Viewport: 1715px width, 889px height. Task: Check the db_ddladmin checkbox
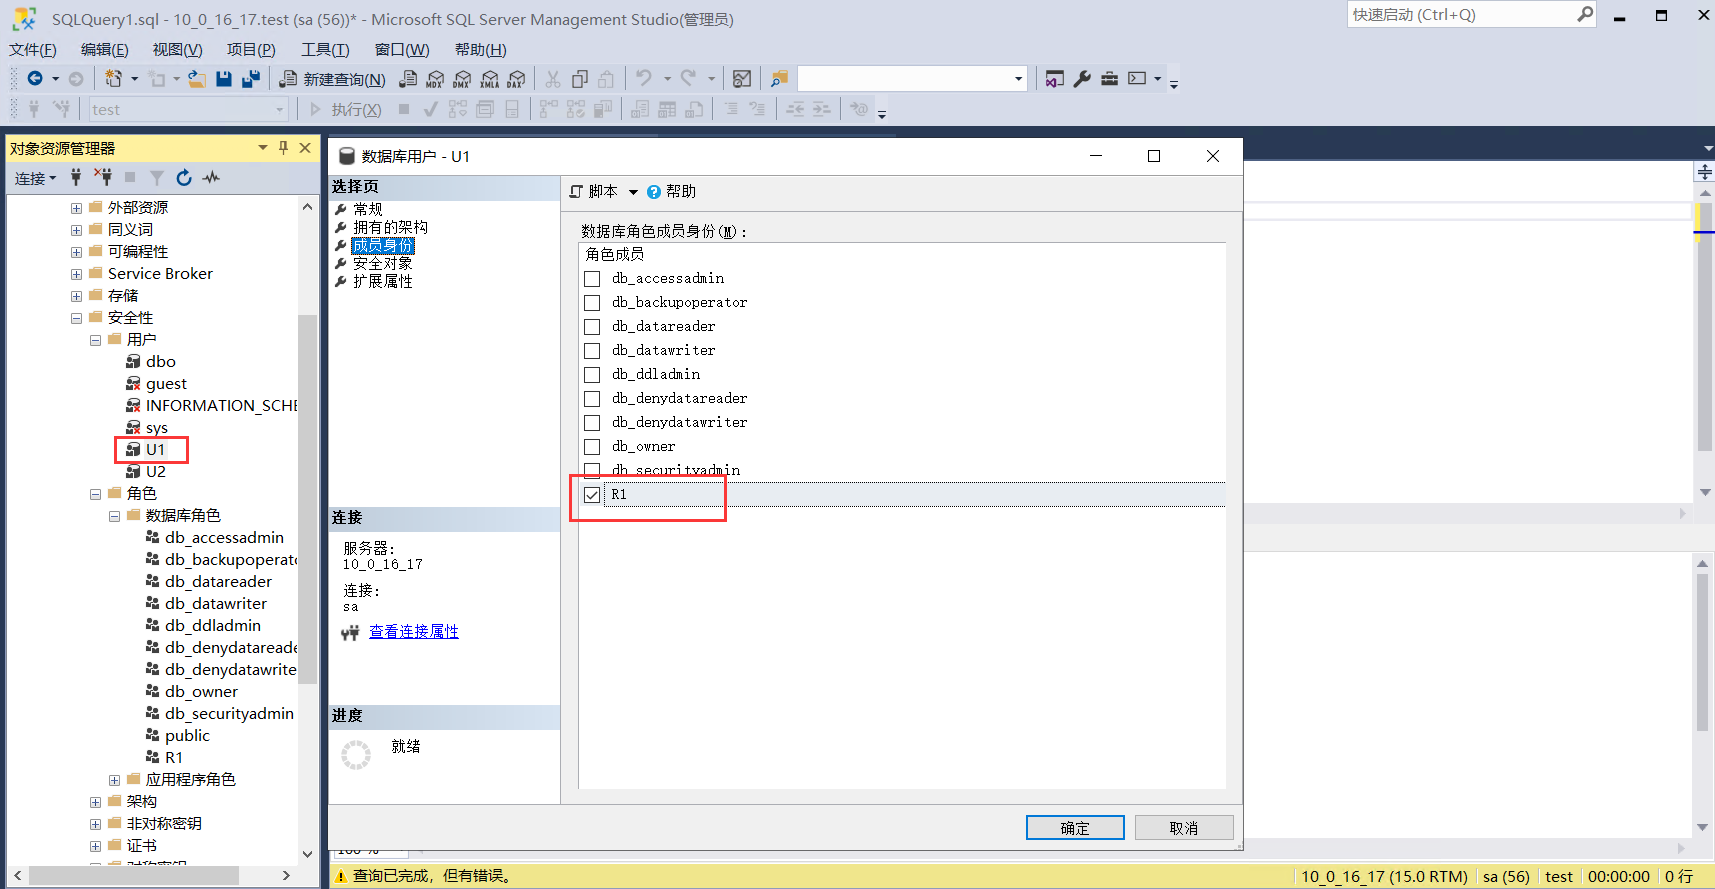coord(592,375)
